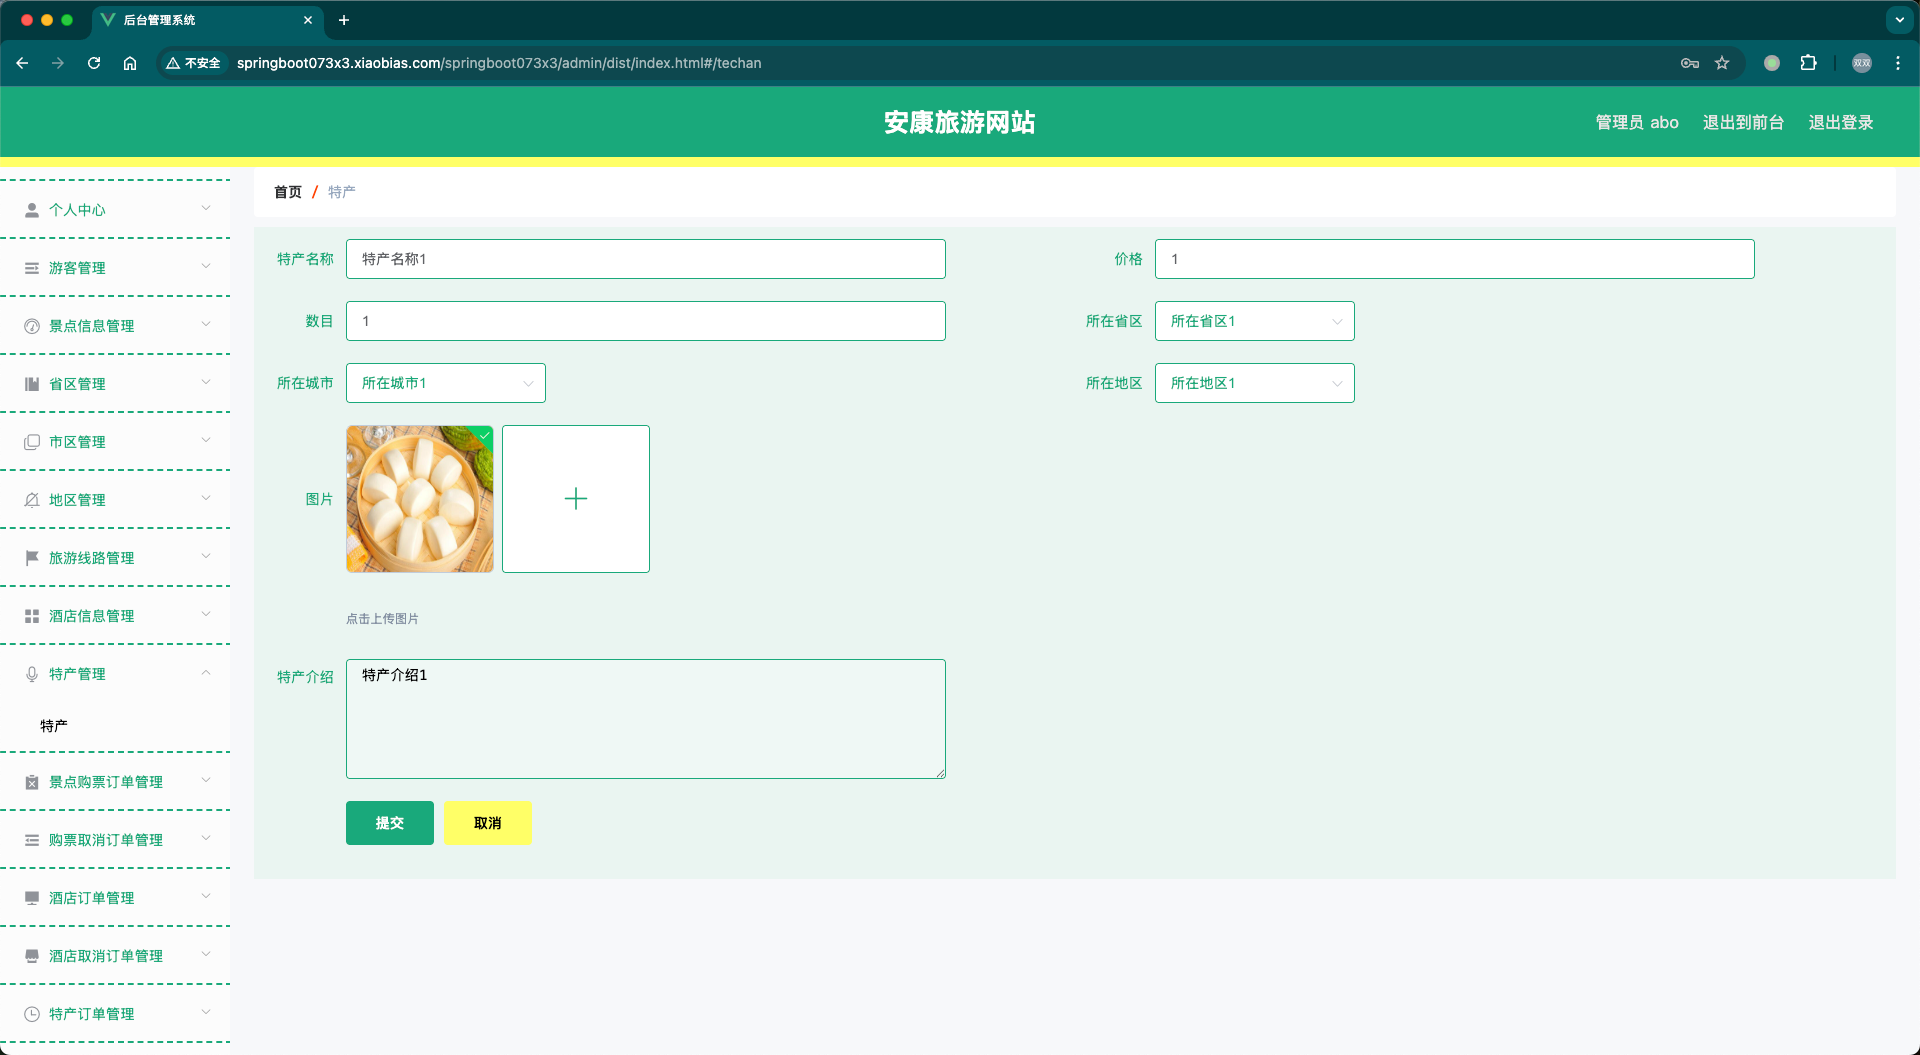Click the browser profile avatar
This screenshot has width=1920, height=1055.
pos(1862,63)
